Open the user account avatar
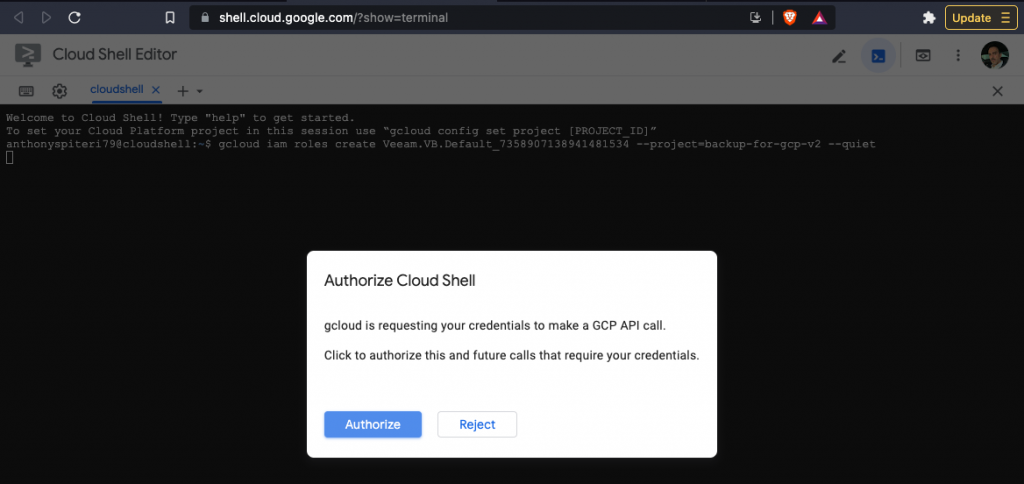 [995, 56]
